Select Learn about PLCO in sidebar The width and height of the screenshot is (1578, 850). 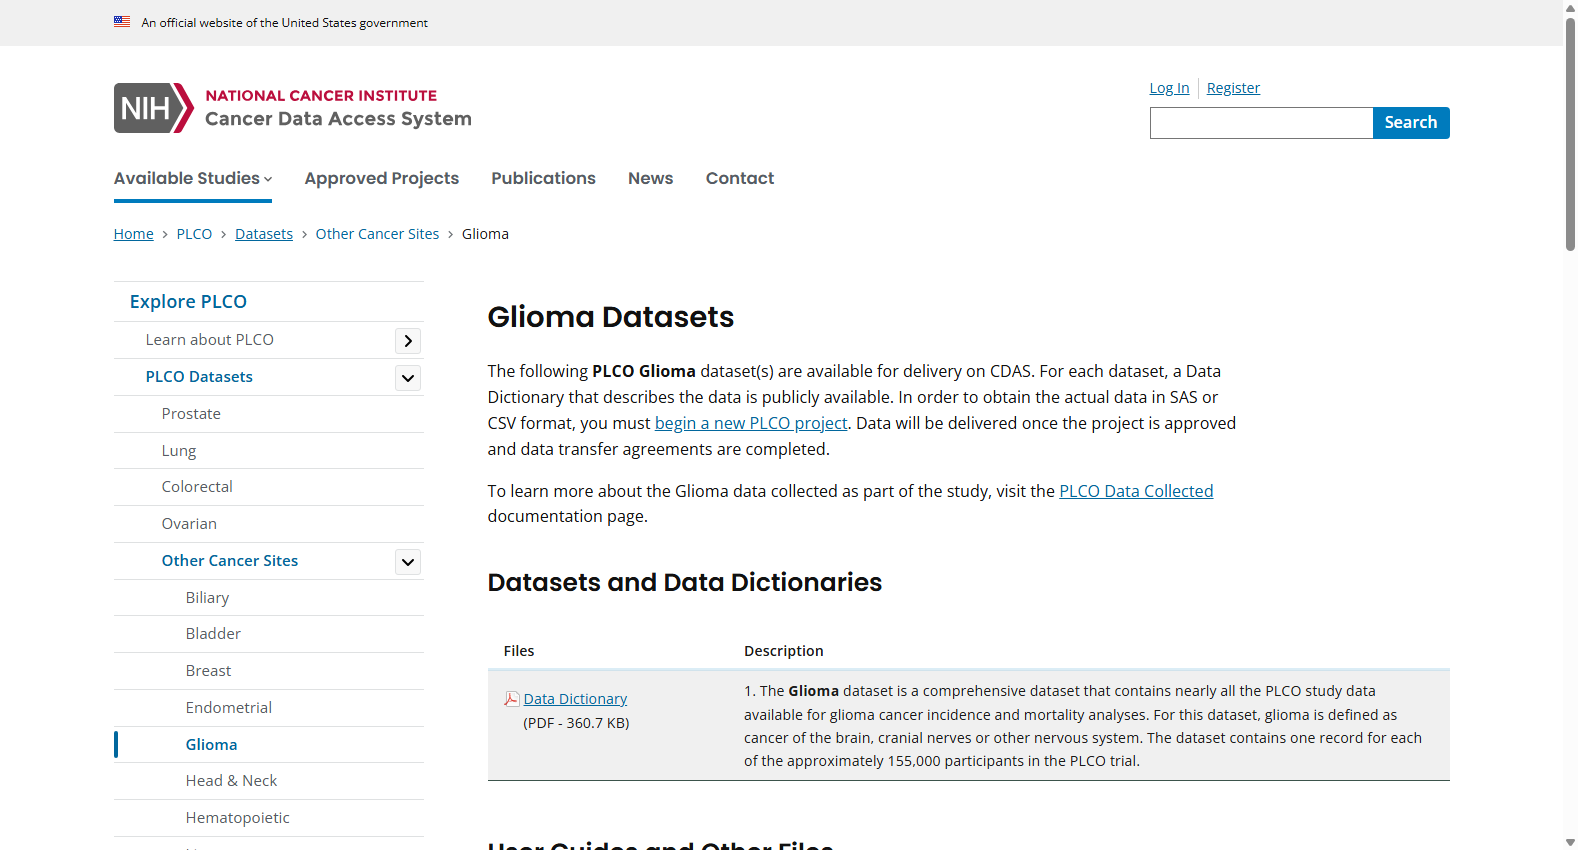coord(210,340)
